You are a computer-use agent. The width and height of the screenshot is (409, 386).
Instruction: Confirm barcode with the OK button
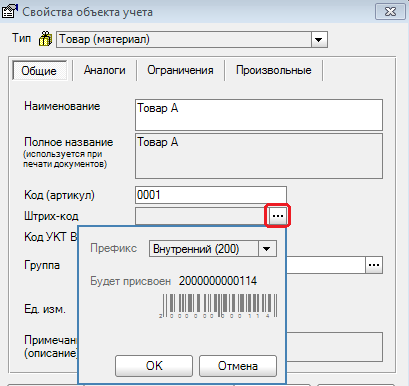point(154,366)
